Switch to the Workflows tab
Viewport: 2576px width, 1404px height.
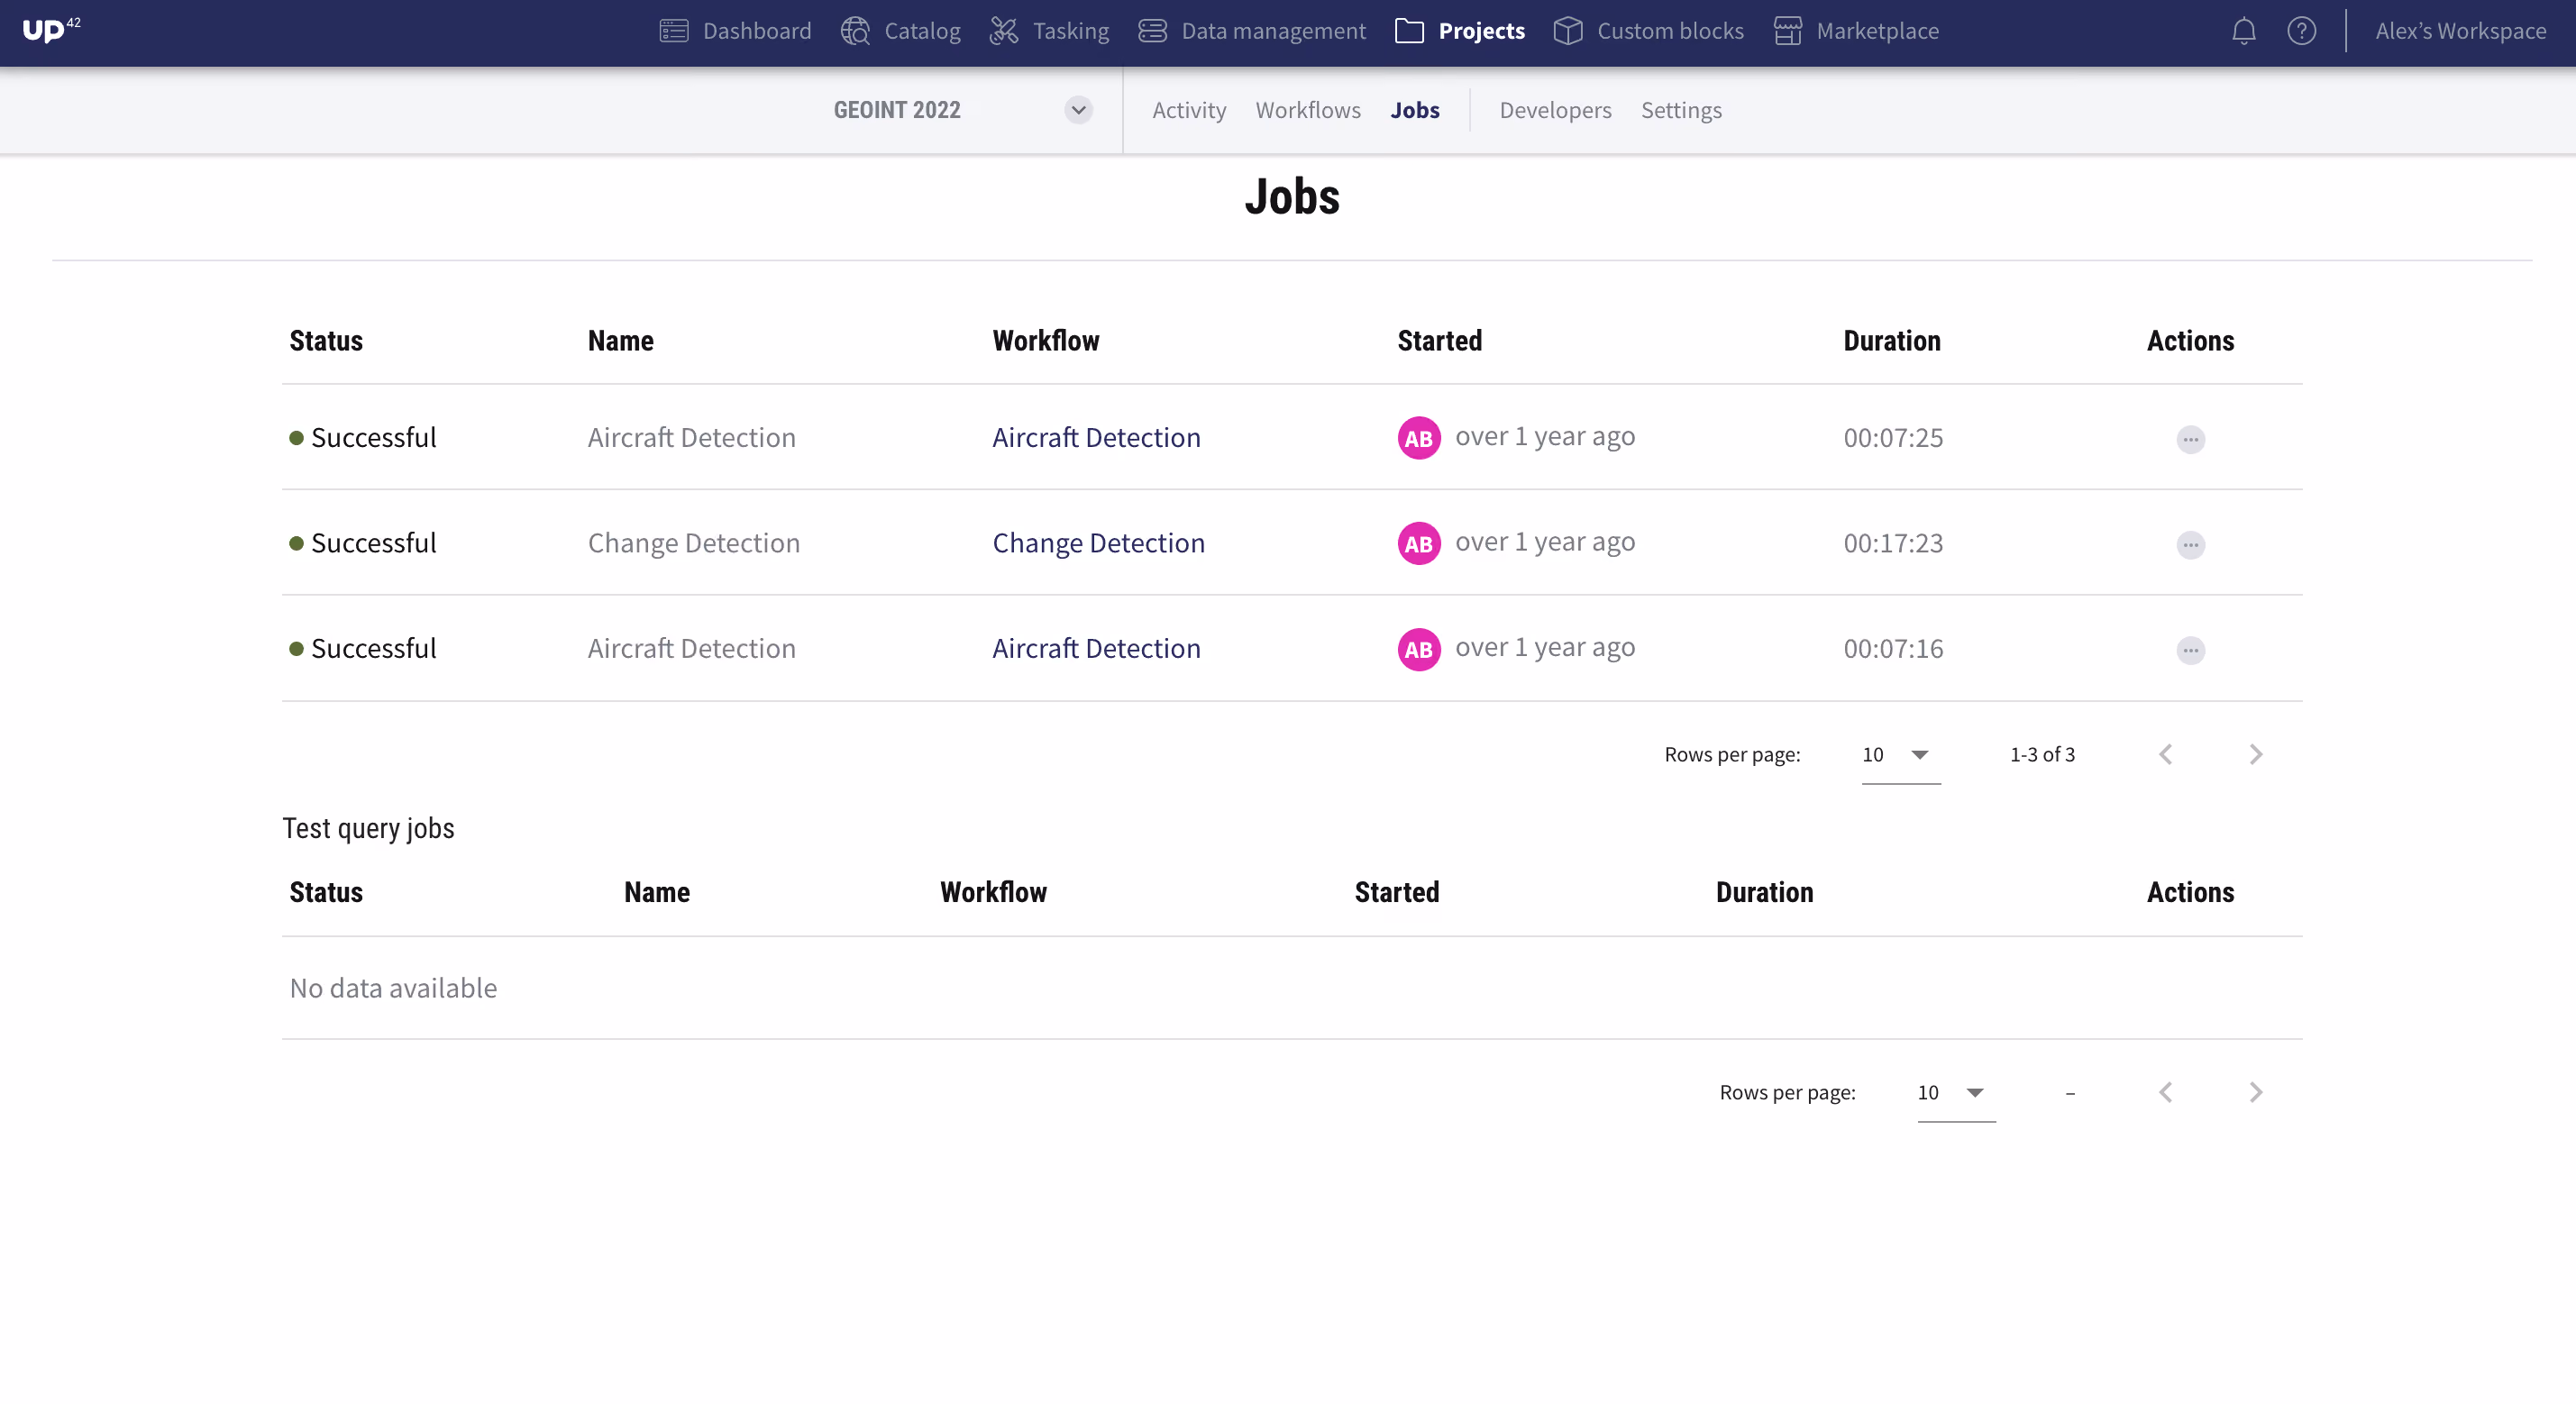[x=1308, y=110]
